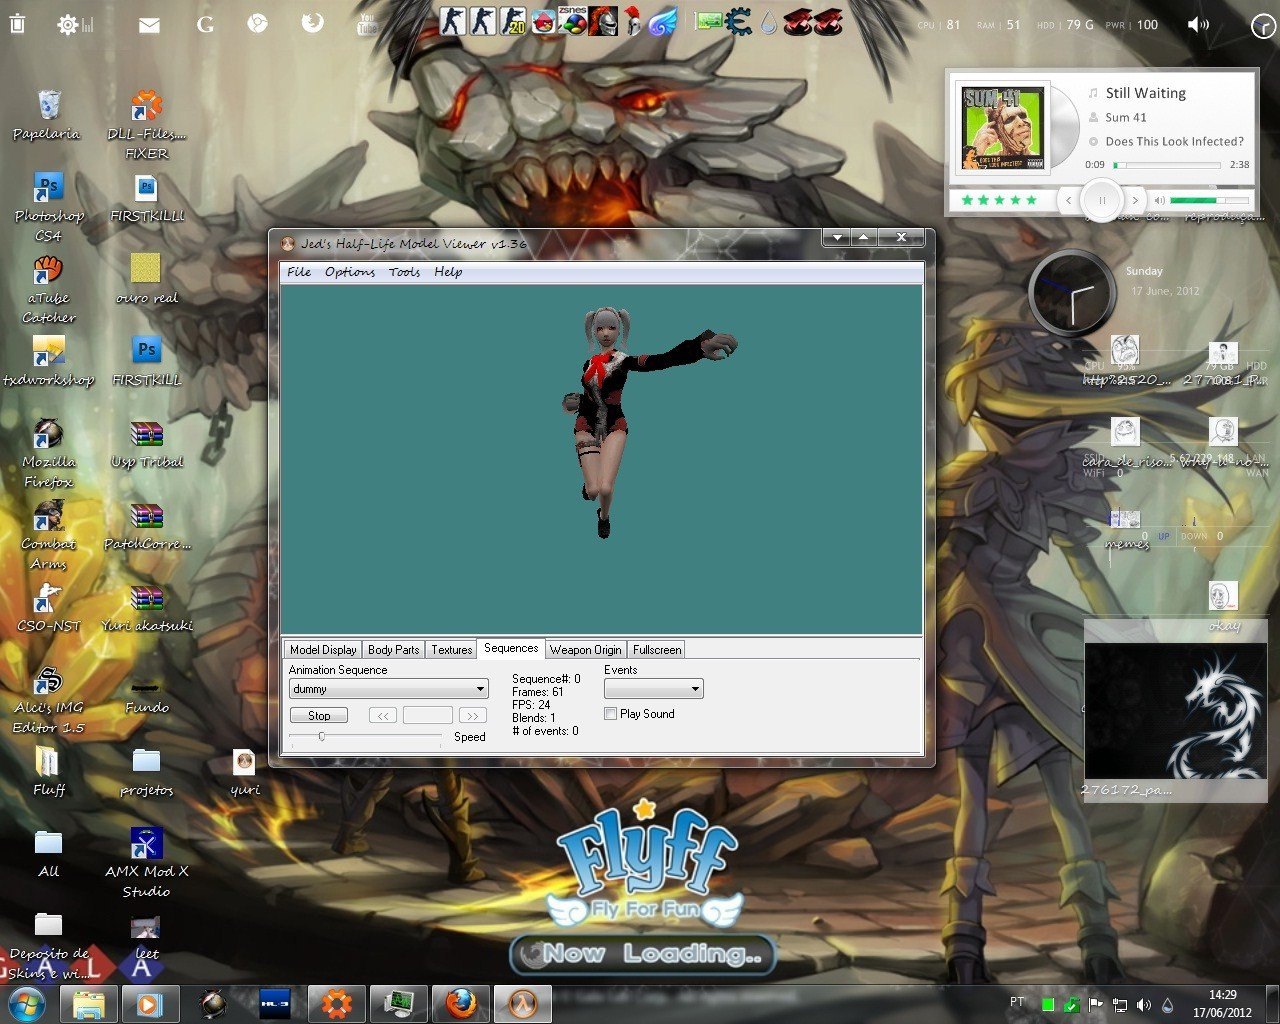Pause the Still Waiting track in the music player
The image size is (1280, 1024).
[1101, 200]
